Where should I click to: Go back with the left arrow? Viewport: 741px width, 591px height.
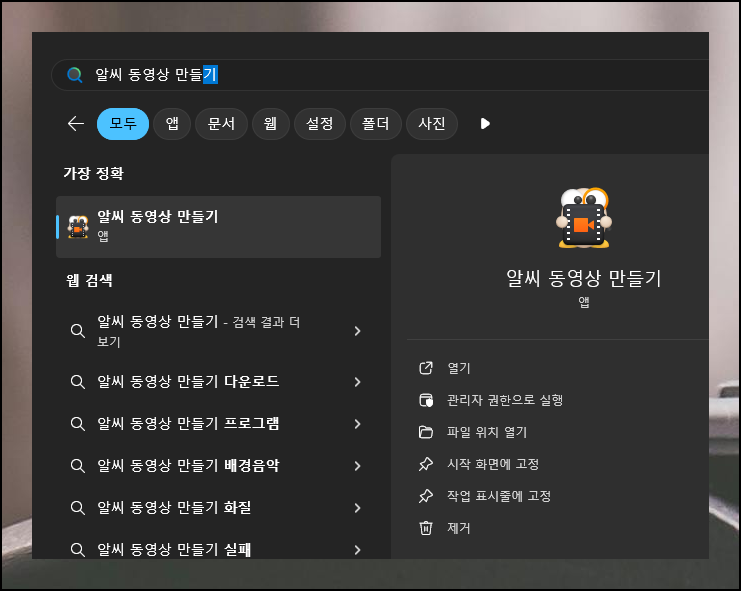point(76,124)
